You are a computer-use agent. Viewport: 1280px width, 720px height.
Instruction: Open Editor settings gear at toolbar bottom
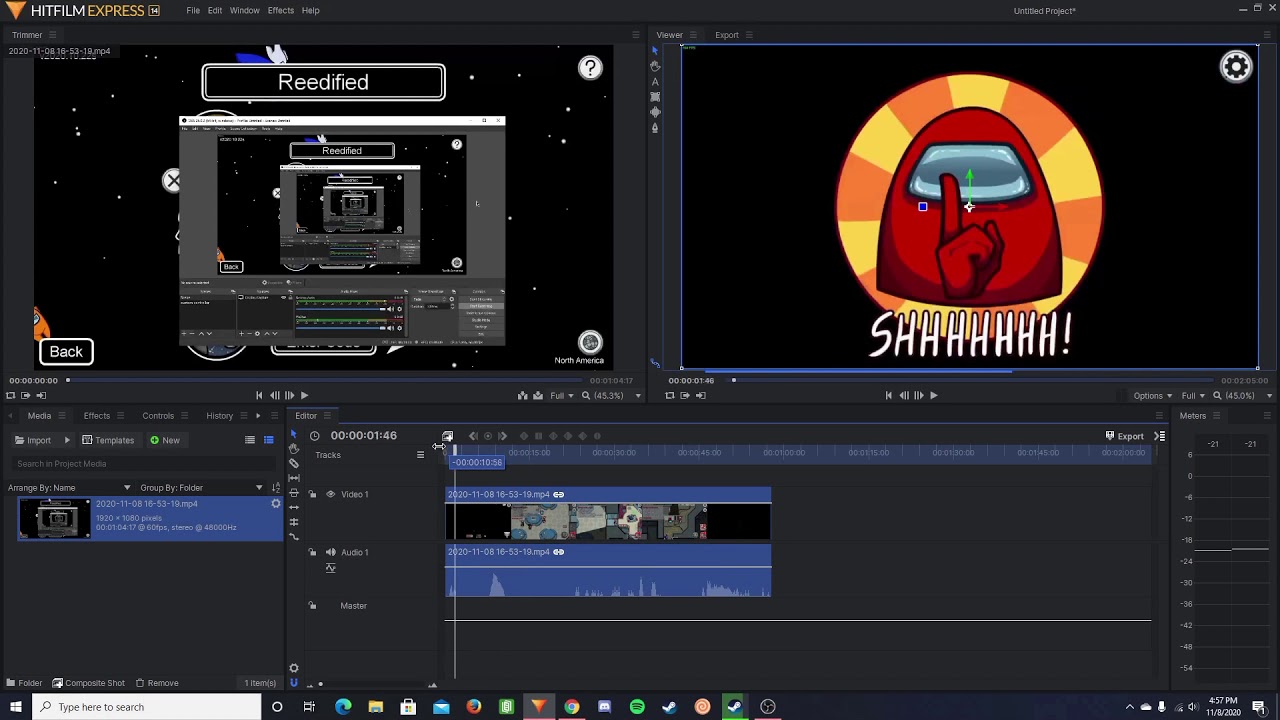[x=293, y=668]
